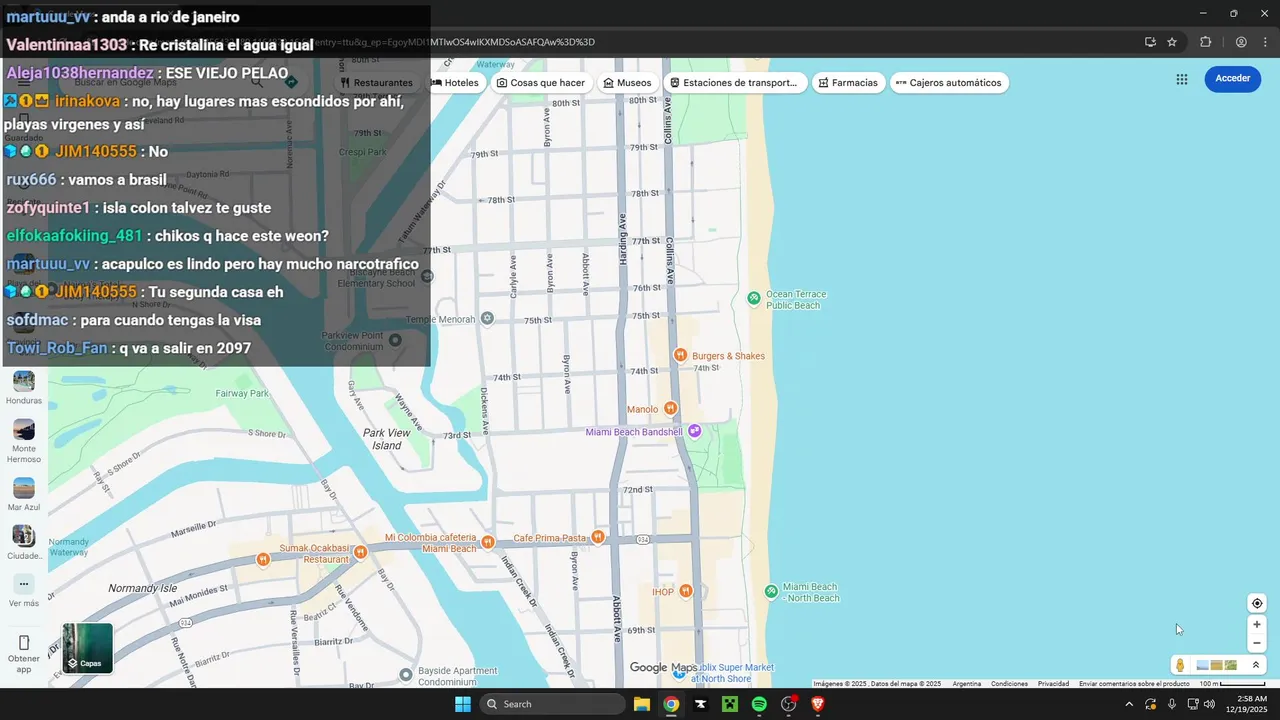Open the Honduras recent place thumbnail
Screen dimensions: 1280x720
click(x=24, y=388)
